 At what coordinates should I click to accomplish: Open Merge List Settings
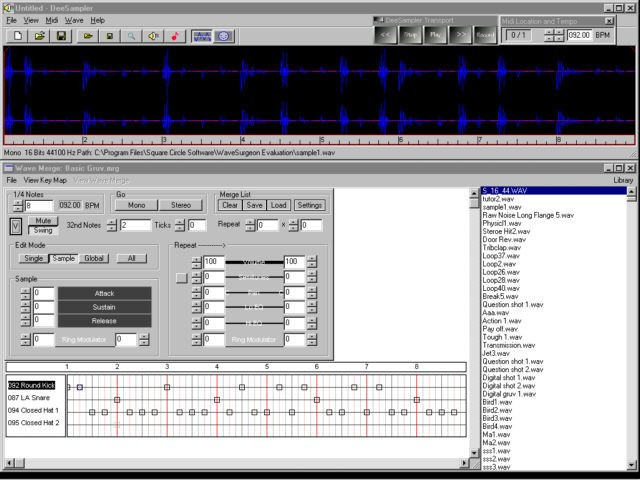click(x=309, y=205)
